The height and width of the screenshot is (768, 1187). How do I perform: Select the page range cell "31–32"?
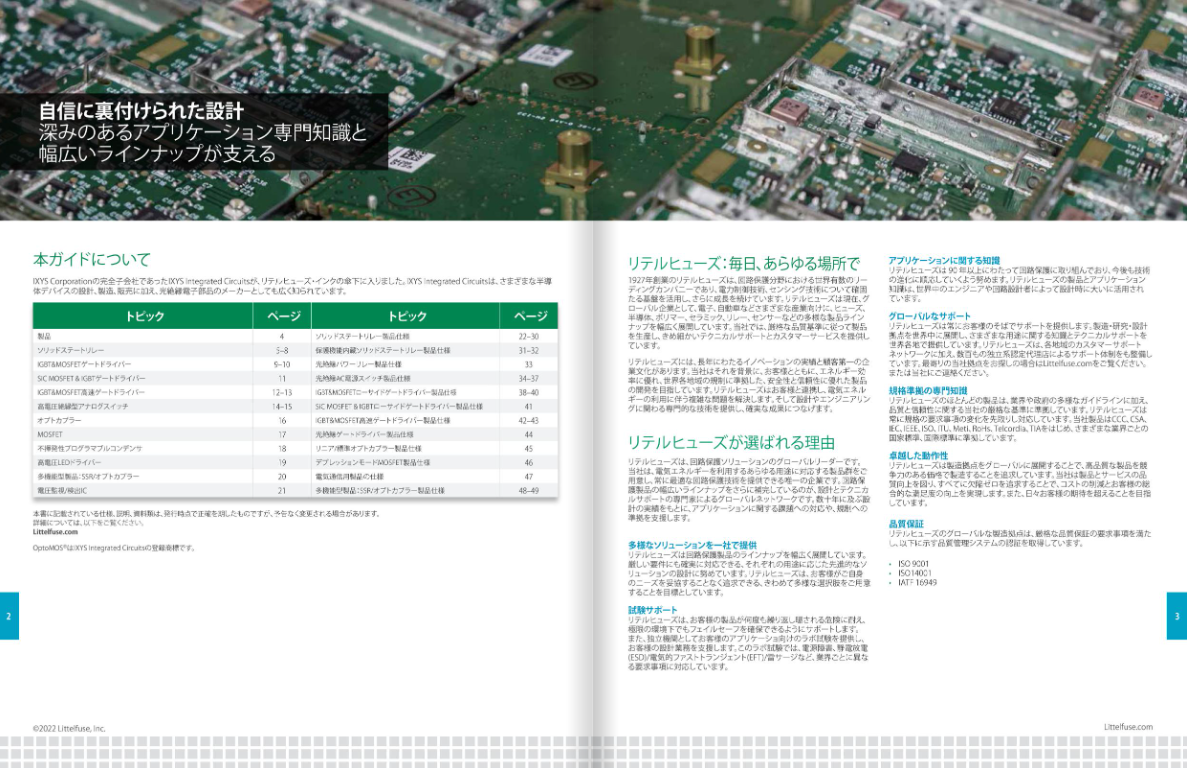pos(528,350)
